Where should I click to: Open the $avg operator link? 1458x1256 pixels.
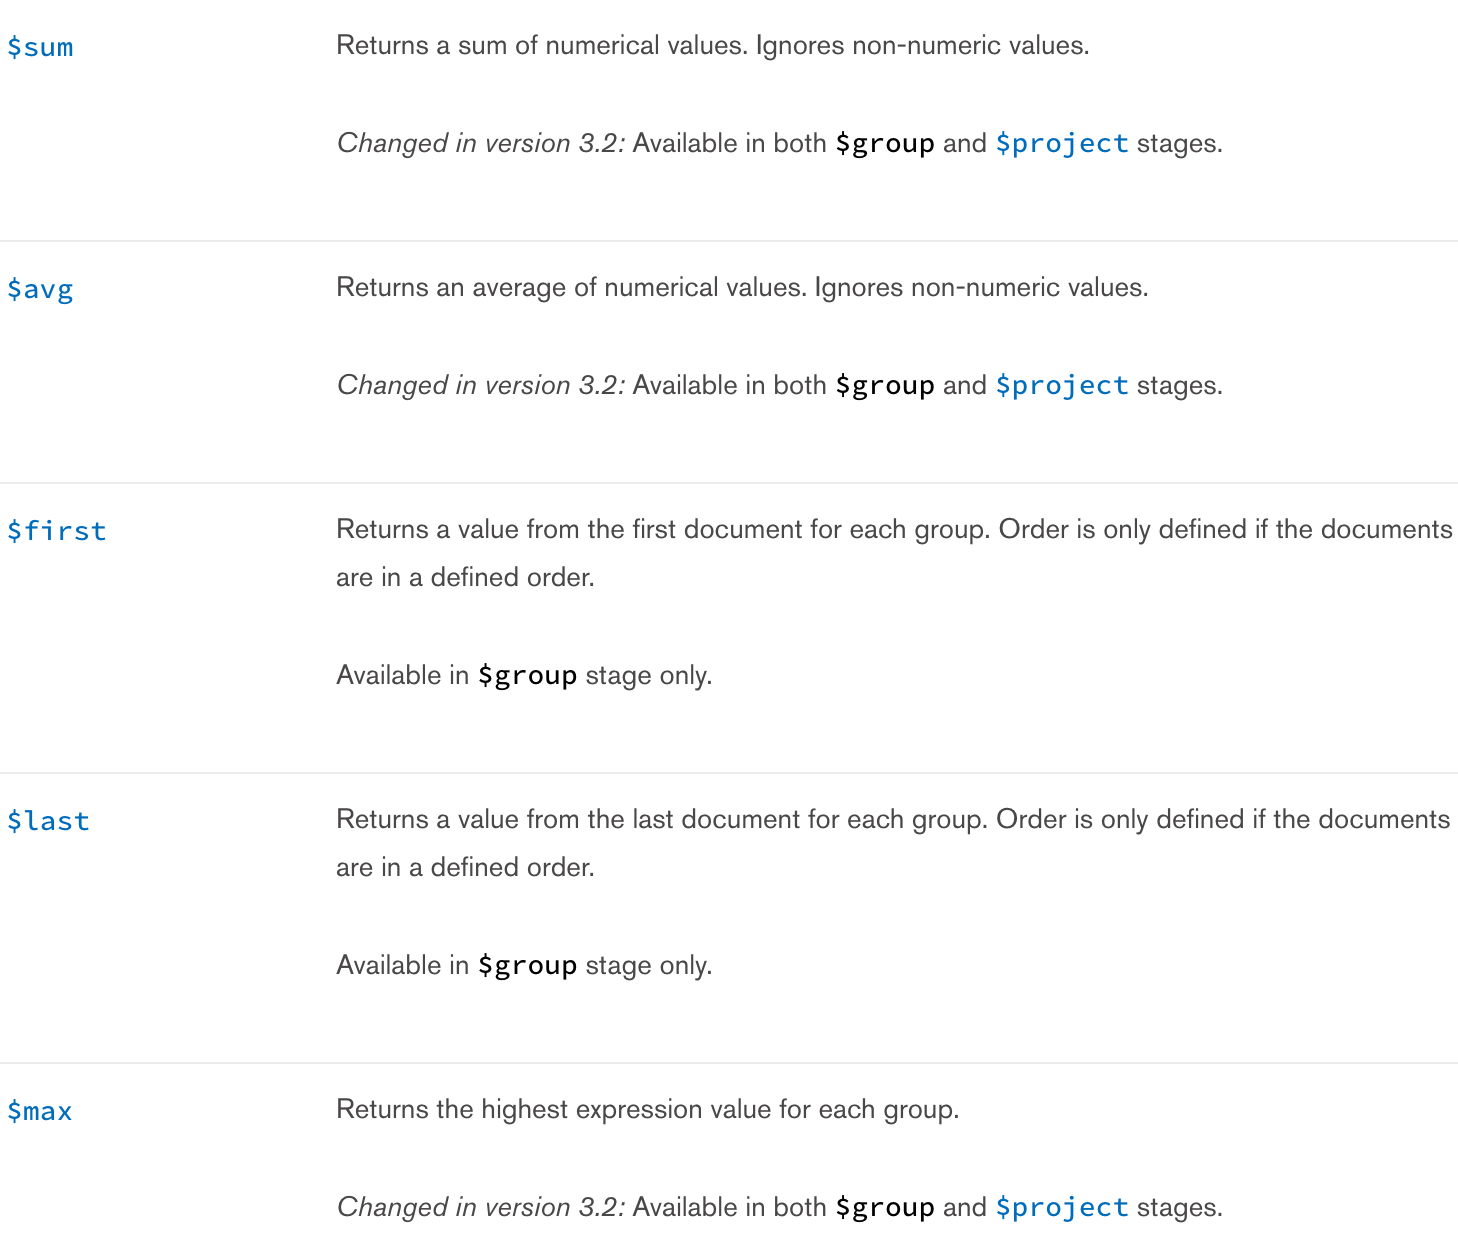(40, 289)
